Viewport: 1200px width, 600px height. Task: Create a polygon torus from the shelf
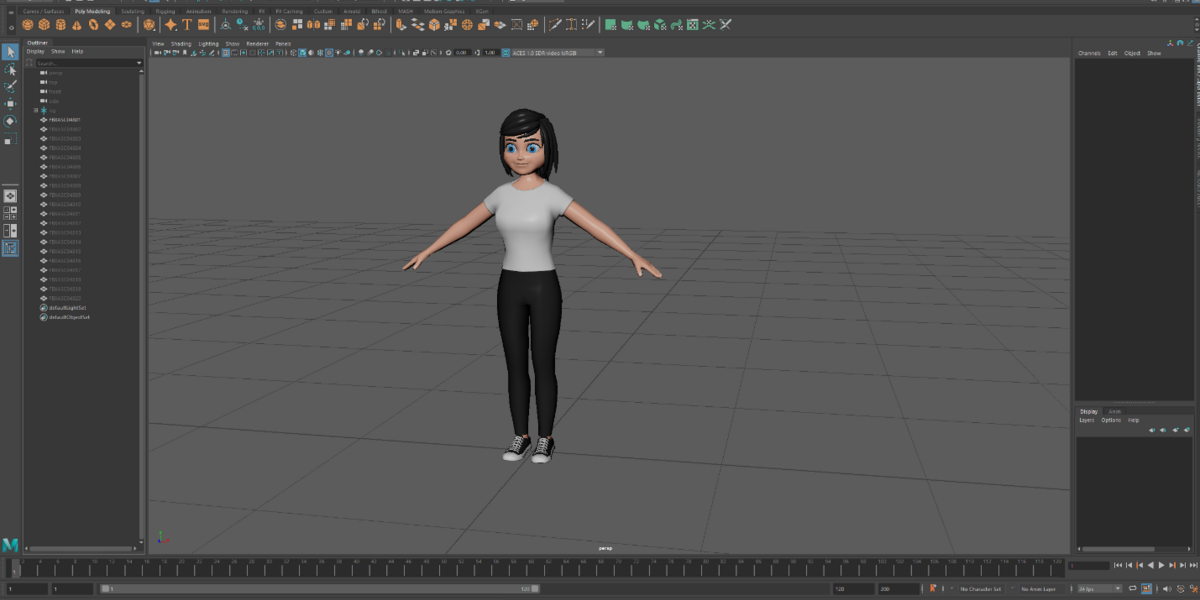(93, 24)
